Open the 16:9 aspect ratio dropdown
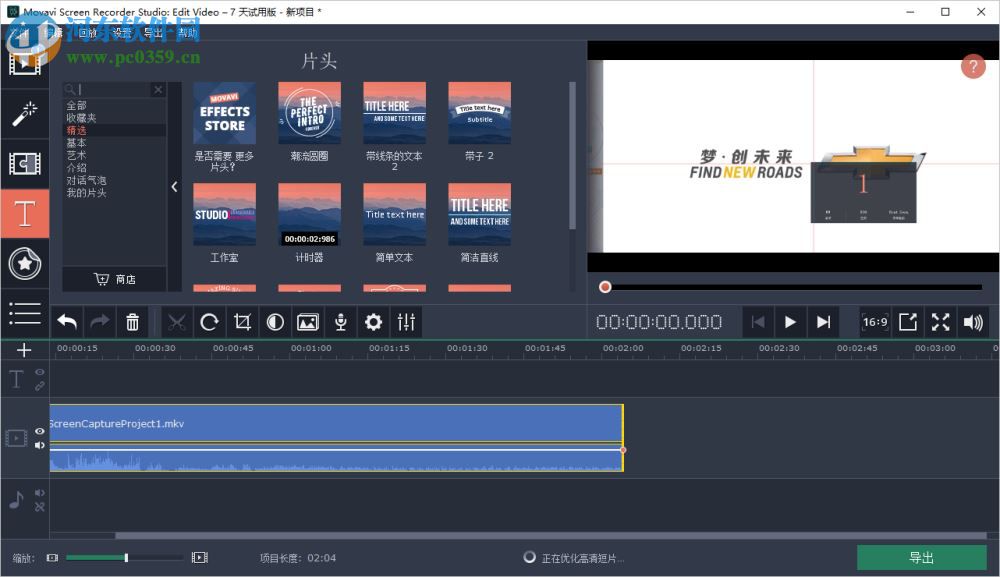 coord(874,322)
